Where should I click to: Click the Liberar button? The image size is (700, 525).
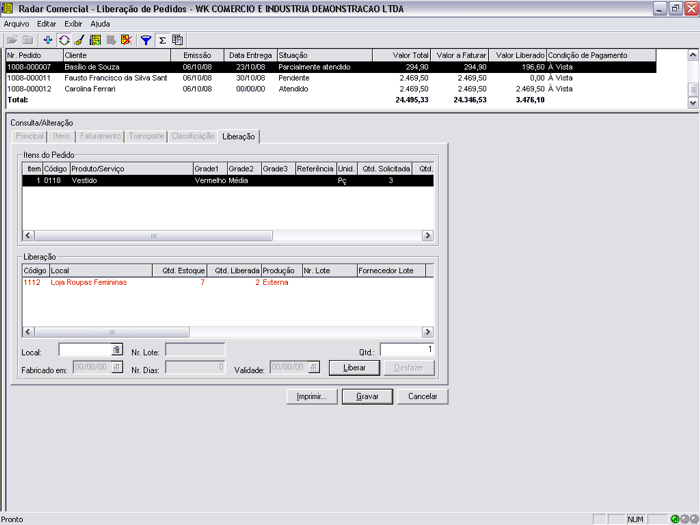tap(355, 368)
